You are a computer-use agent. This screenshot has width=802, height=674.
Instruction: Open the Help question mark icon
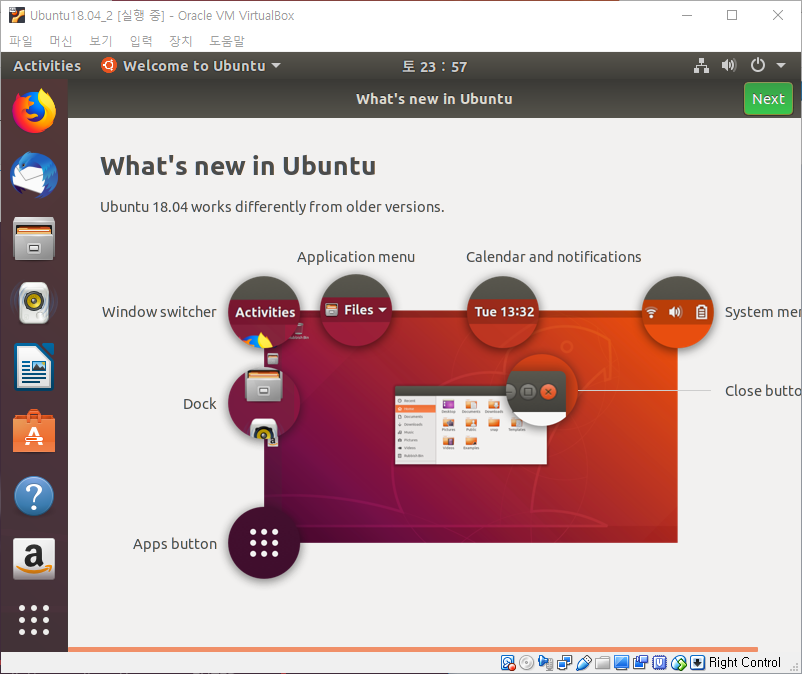(x=34, y=496)
